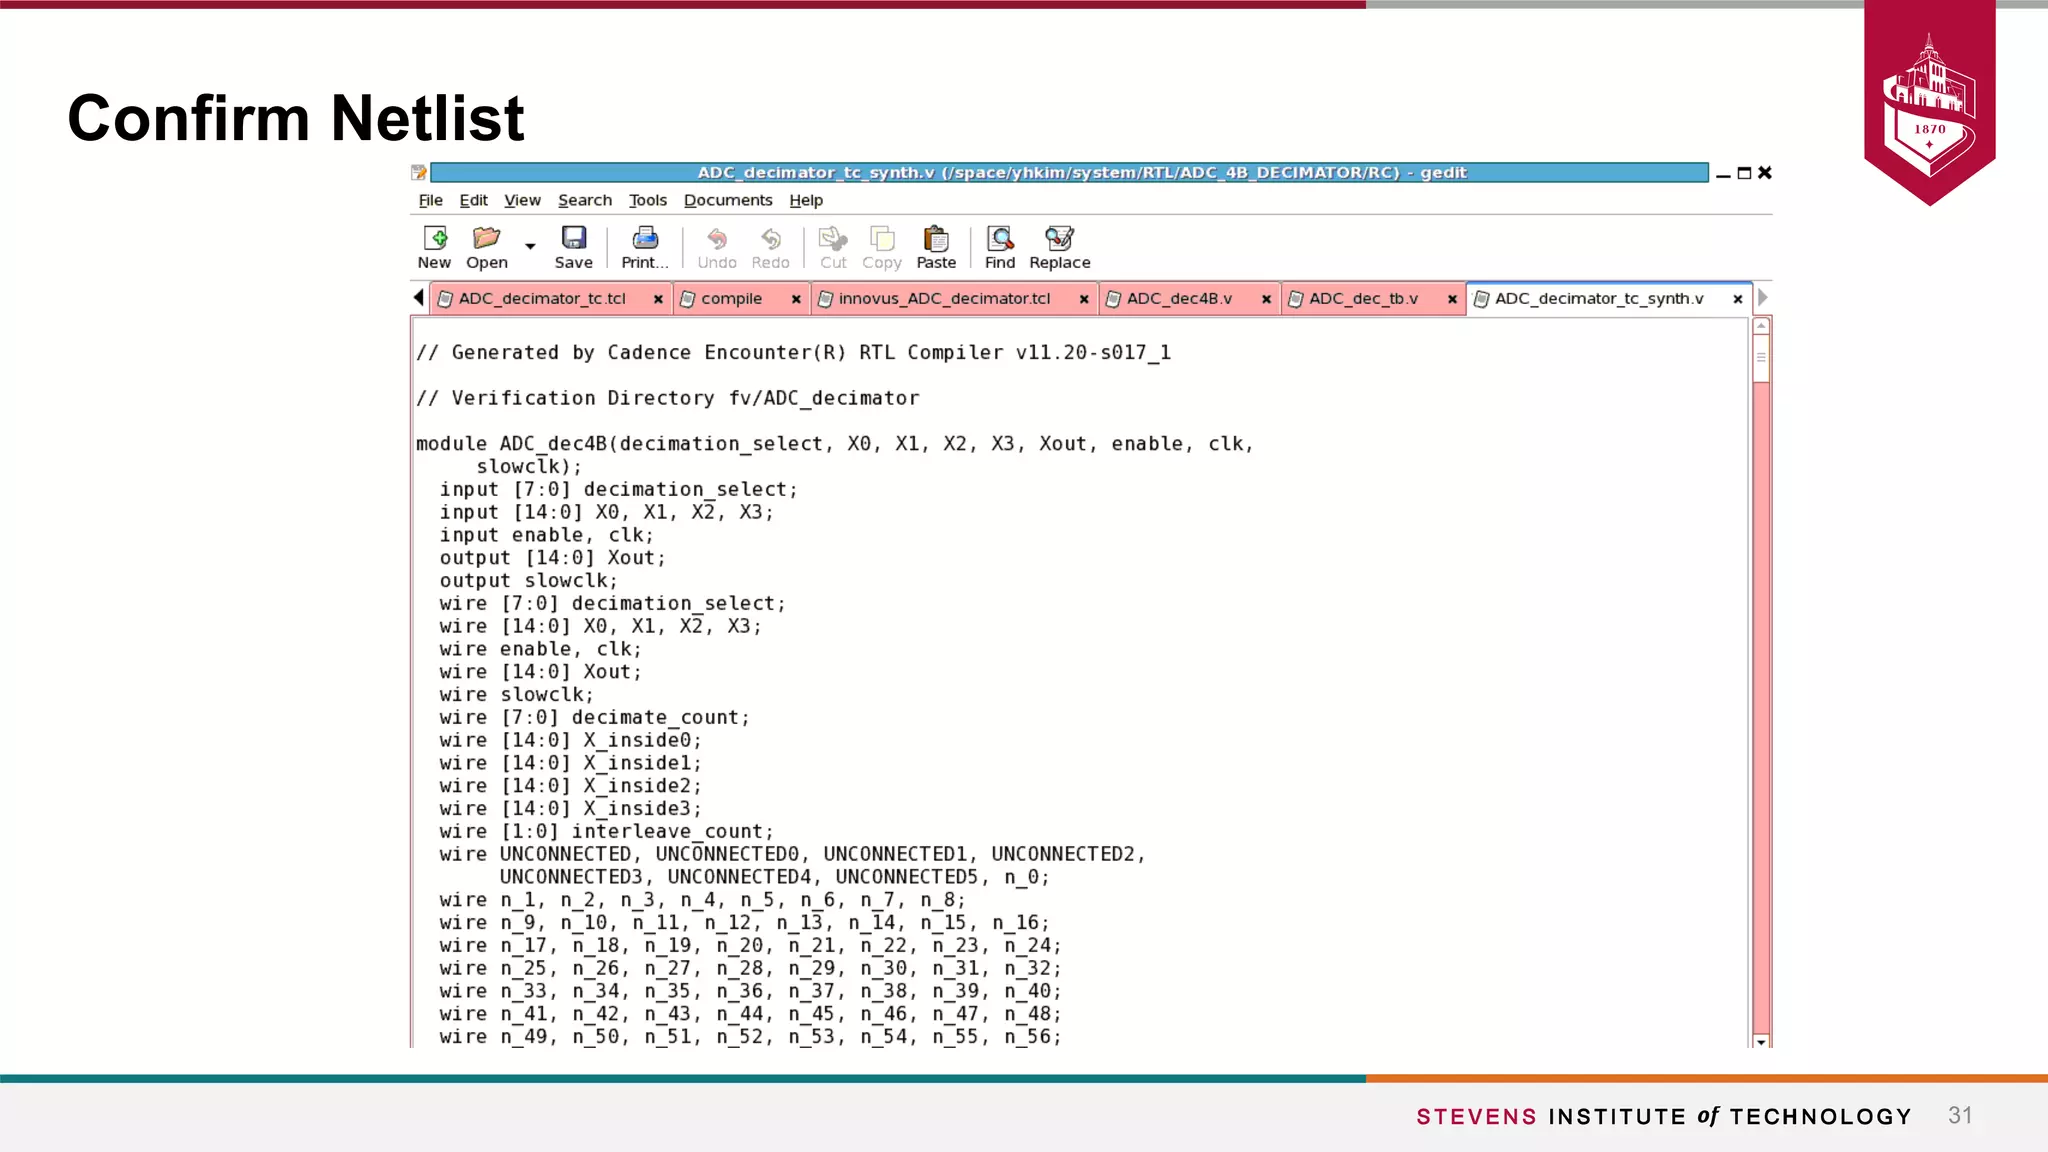The image size is (2048, 1152).
Task: Open the Documents menu
Action: pyautogui.click(x=727, y=200)
